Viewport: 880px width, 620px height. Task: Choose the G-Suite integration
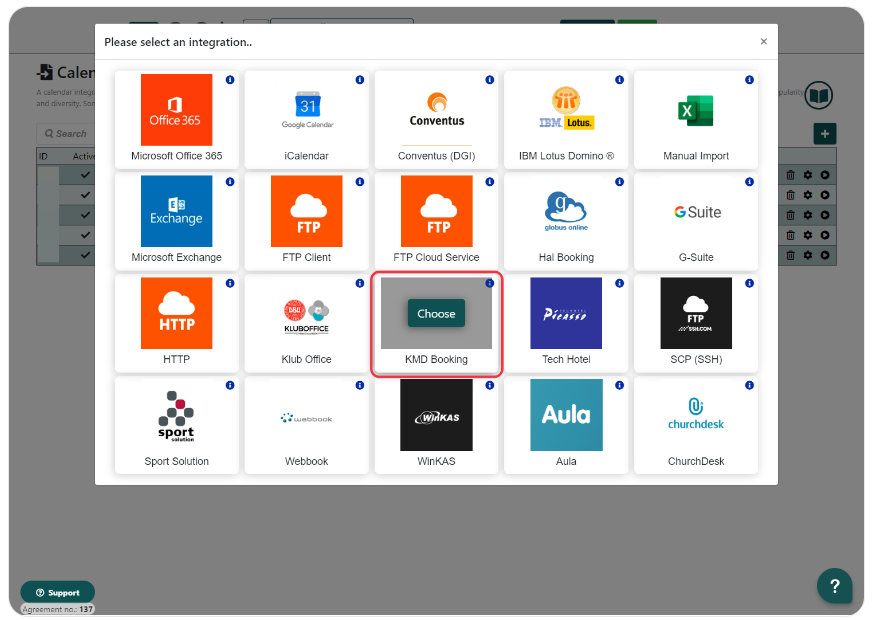(696, 221)
